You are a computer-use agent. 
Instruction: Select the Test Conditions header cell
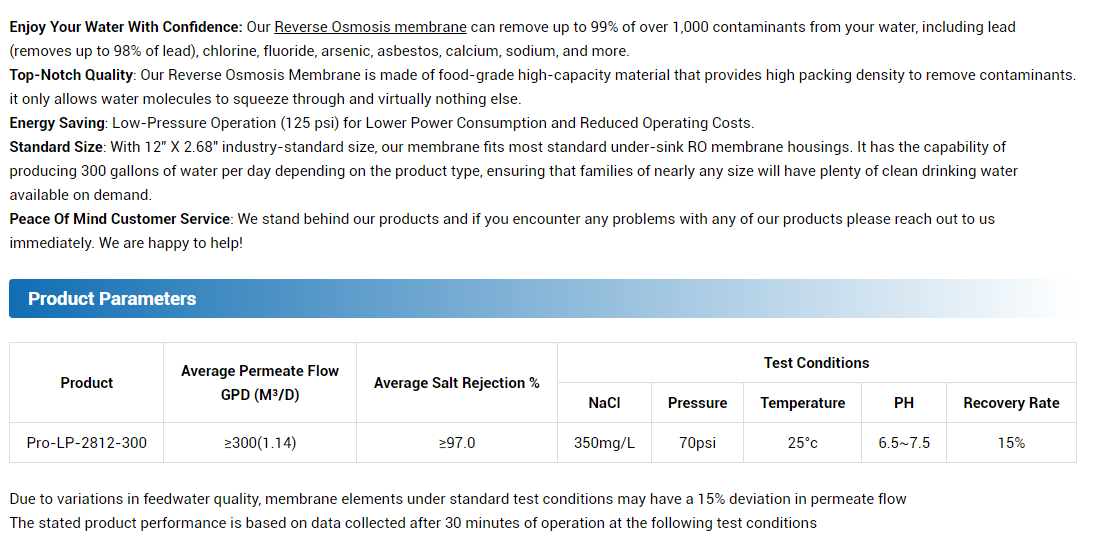[817, 363]
